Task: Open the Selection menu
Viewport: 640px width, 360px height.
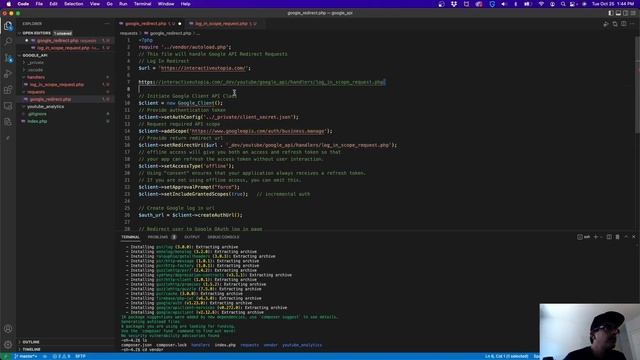Action: 73,4
